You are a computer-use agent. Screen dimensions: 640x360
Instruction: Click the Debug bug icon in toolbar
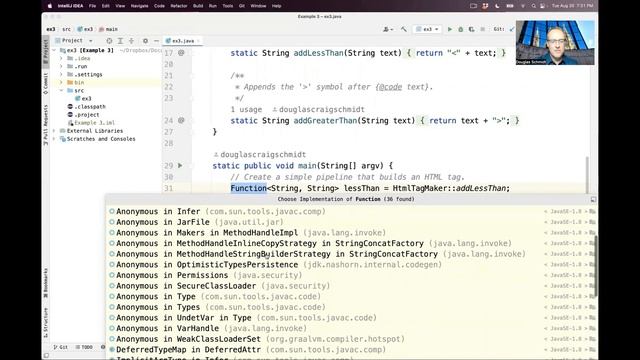(x=461, y=29)
